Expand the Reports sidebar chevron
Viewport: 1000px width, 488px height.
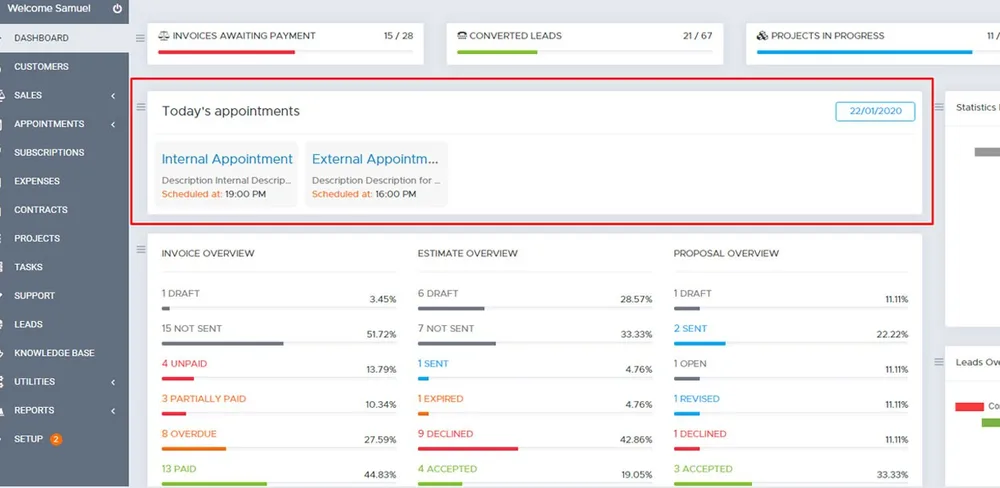click(113, 411)
